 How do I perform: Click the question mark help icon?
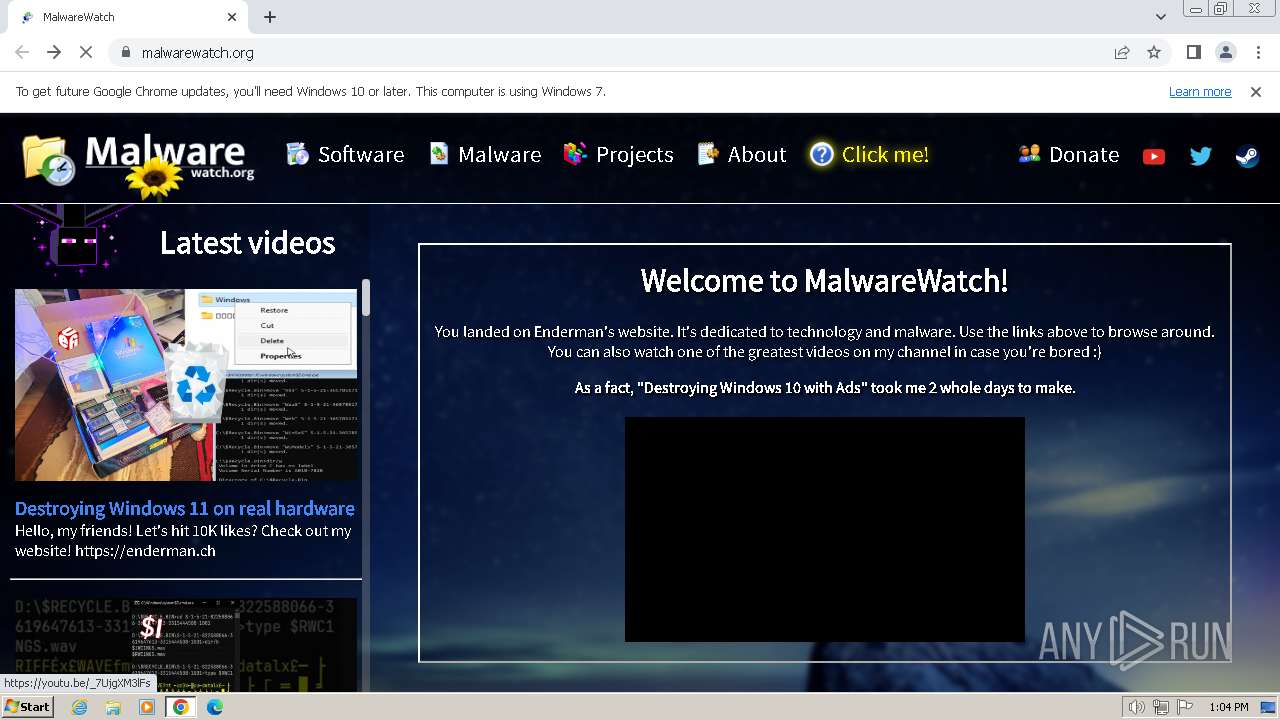[822, 154]
